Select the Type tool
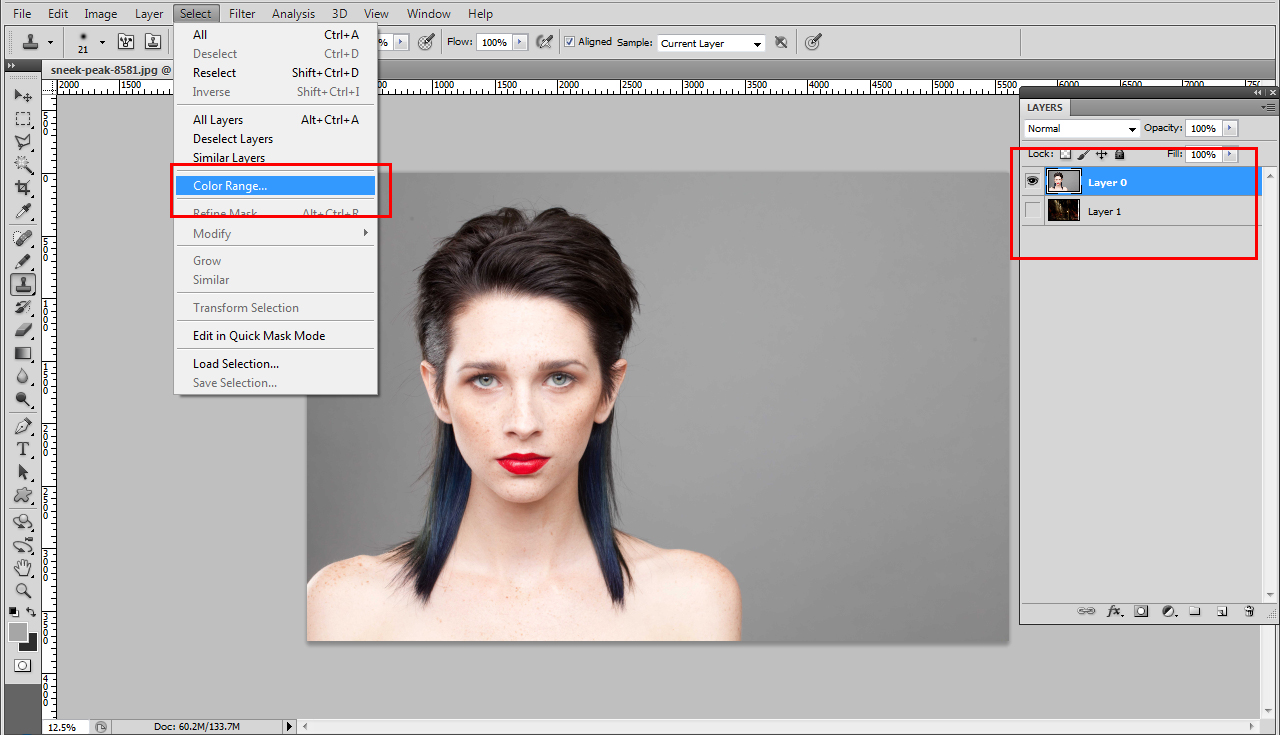The height and width of the screenshot is (735, 1280). 22,449
